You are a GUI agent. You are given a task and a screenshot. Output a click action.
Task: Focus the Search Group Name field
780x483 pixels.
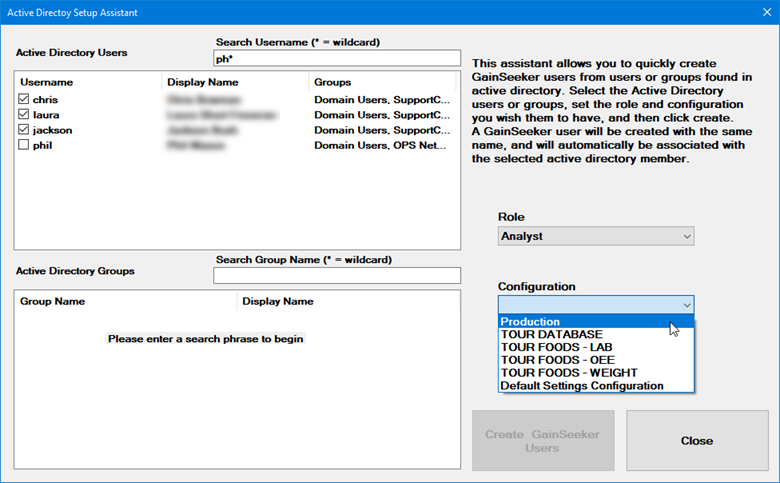(x=336, y=276)
